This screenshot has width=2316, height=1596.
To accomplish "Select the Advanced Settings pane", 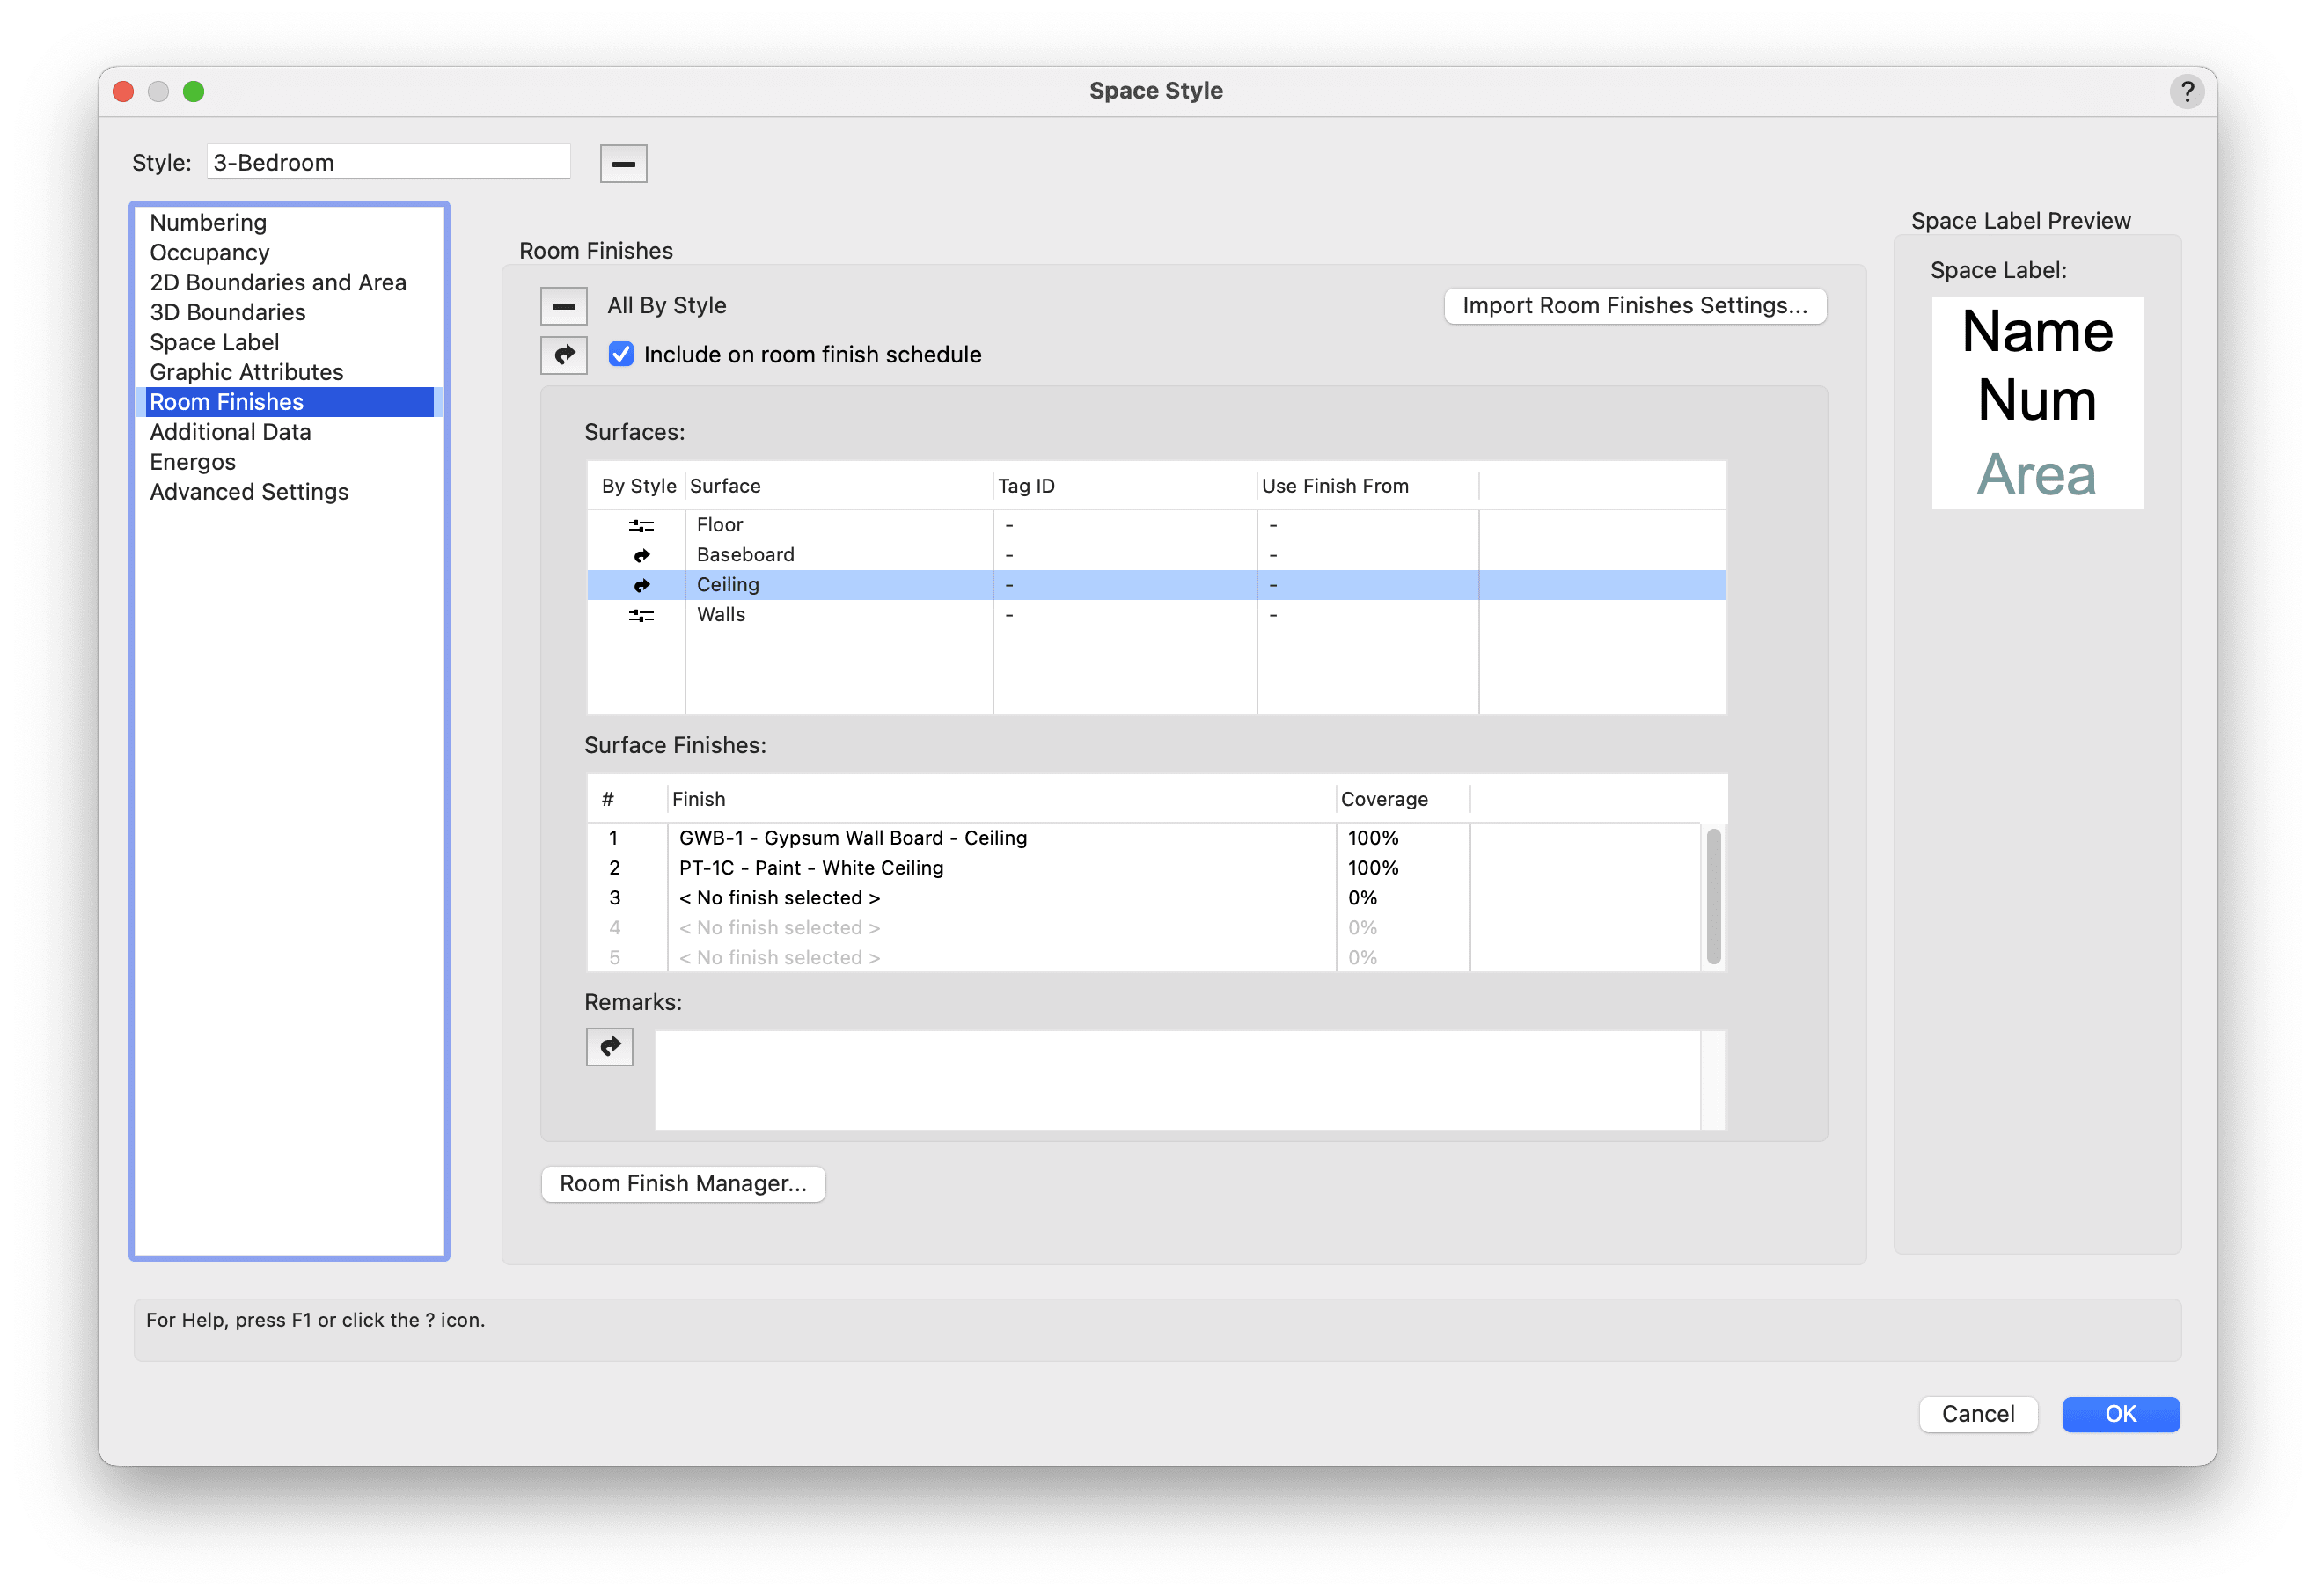I will click(249, 492).
